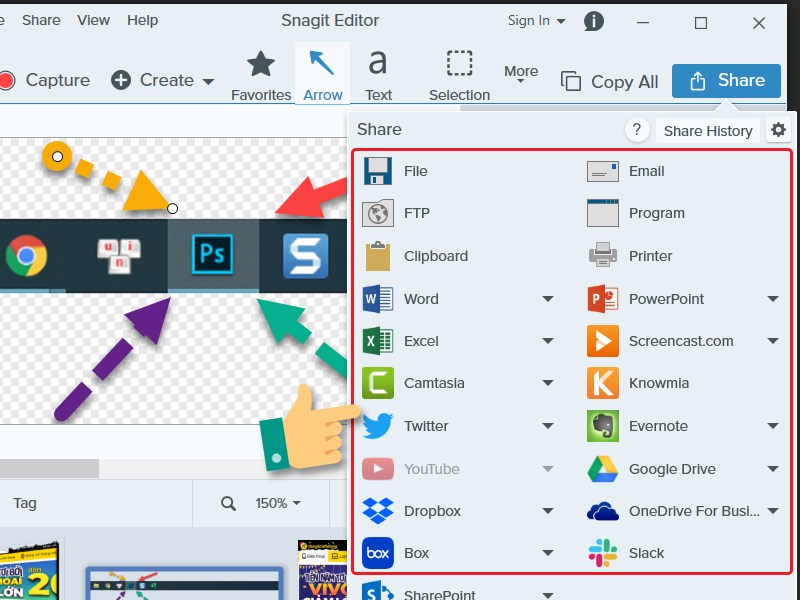Screen dimensions: 800x600
Task: Select the highlighted arrows capture thumbnail
Action: (184, 583)
